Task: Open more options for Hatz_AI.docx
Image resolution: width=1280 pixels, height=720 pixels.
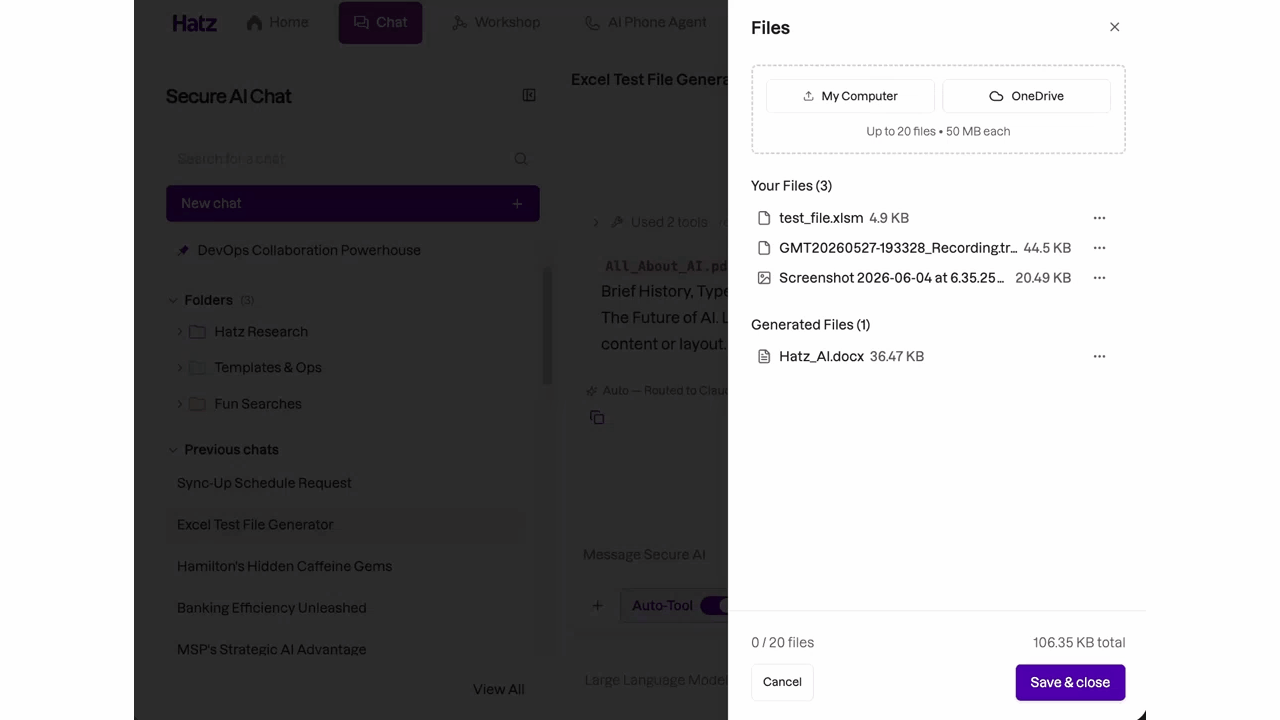Action: click(1099, 356)
